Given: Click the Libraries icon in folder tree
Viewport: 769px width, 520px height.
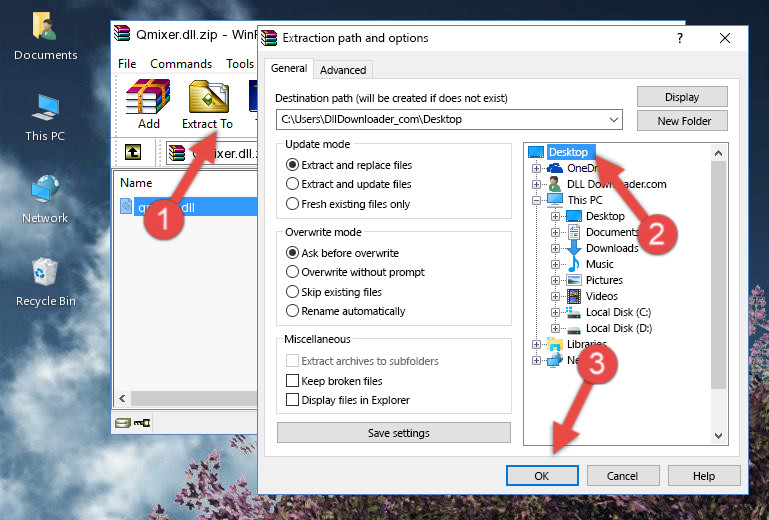Looking at the screenshot, I should click(x=555, y=344).
